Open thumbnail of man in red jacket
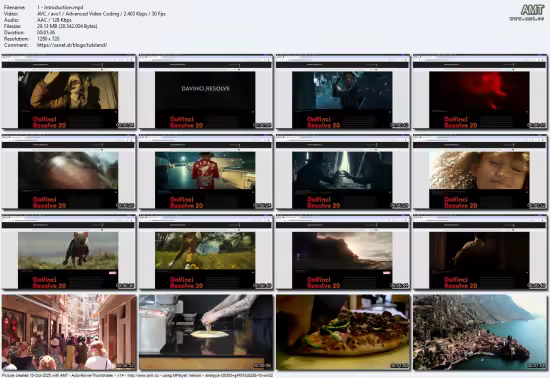The image size is (550, 378). click(x=206, y=172)
